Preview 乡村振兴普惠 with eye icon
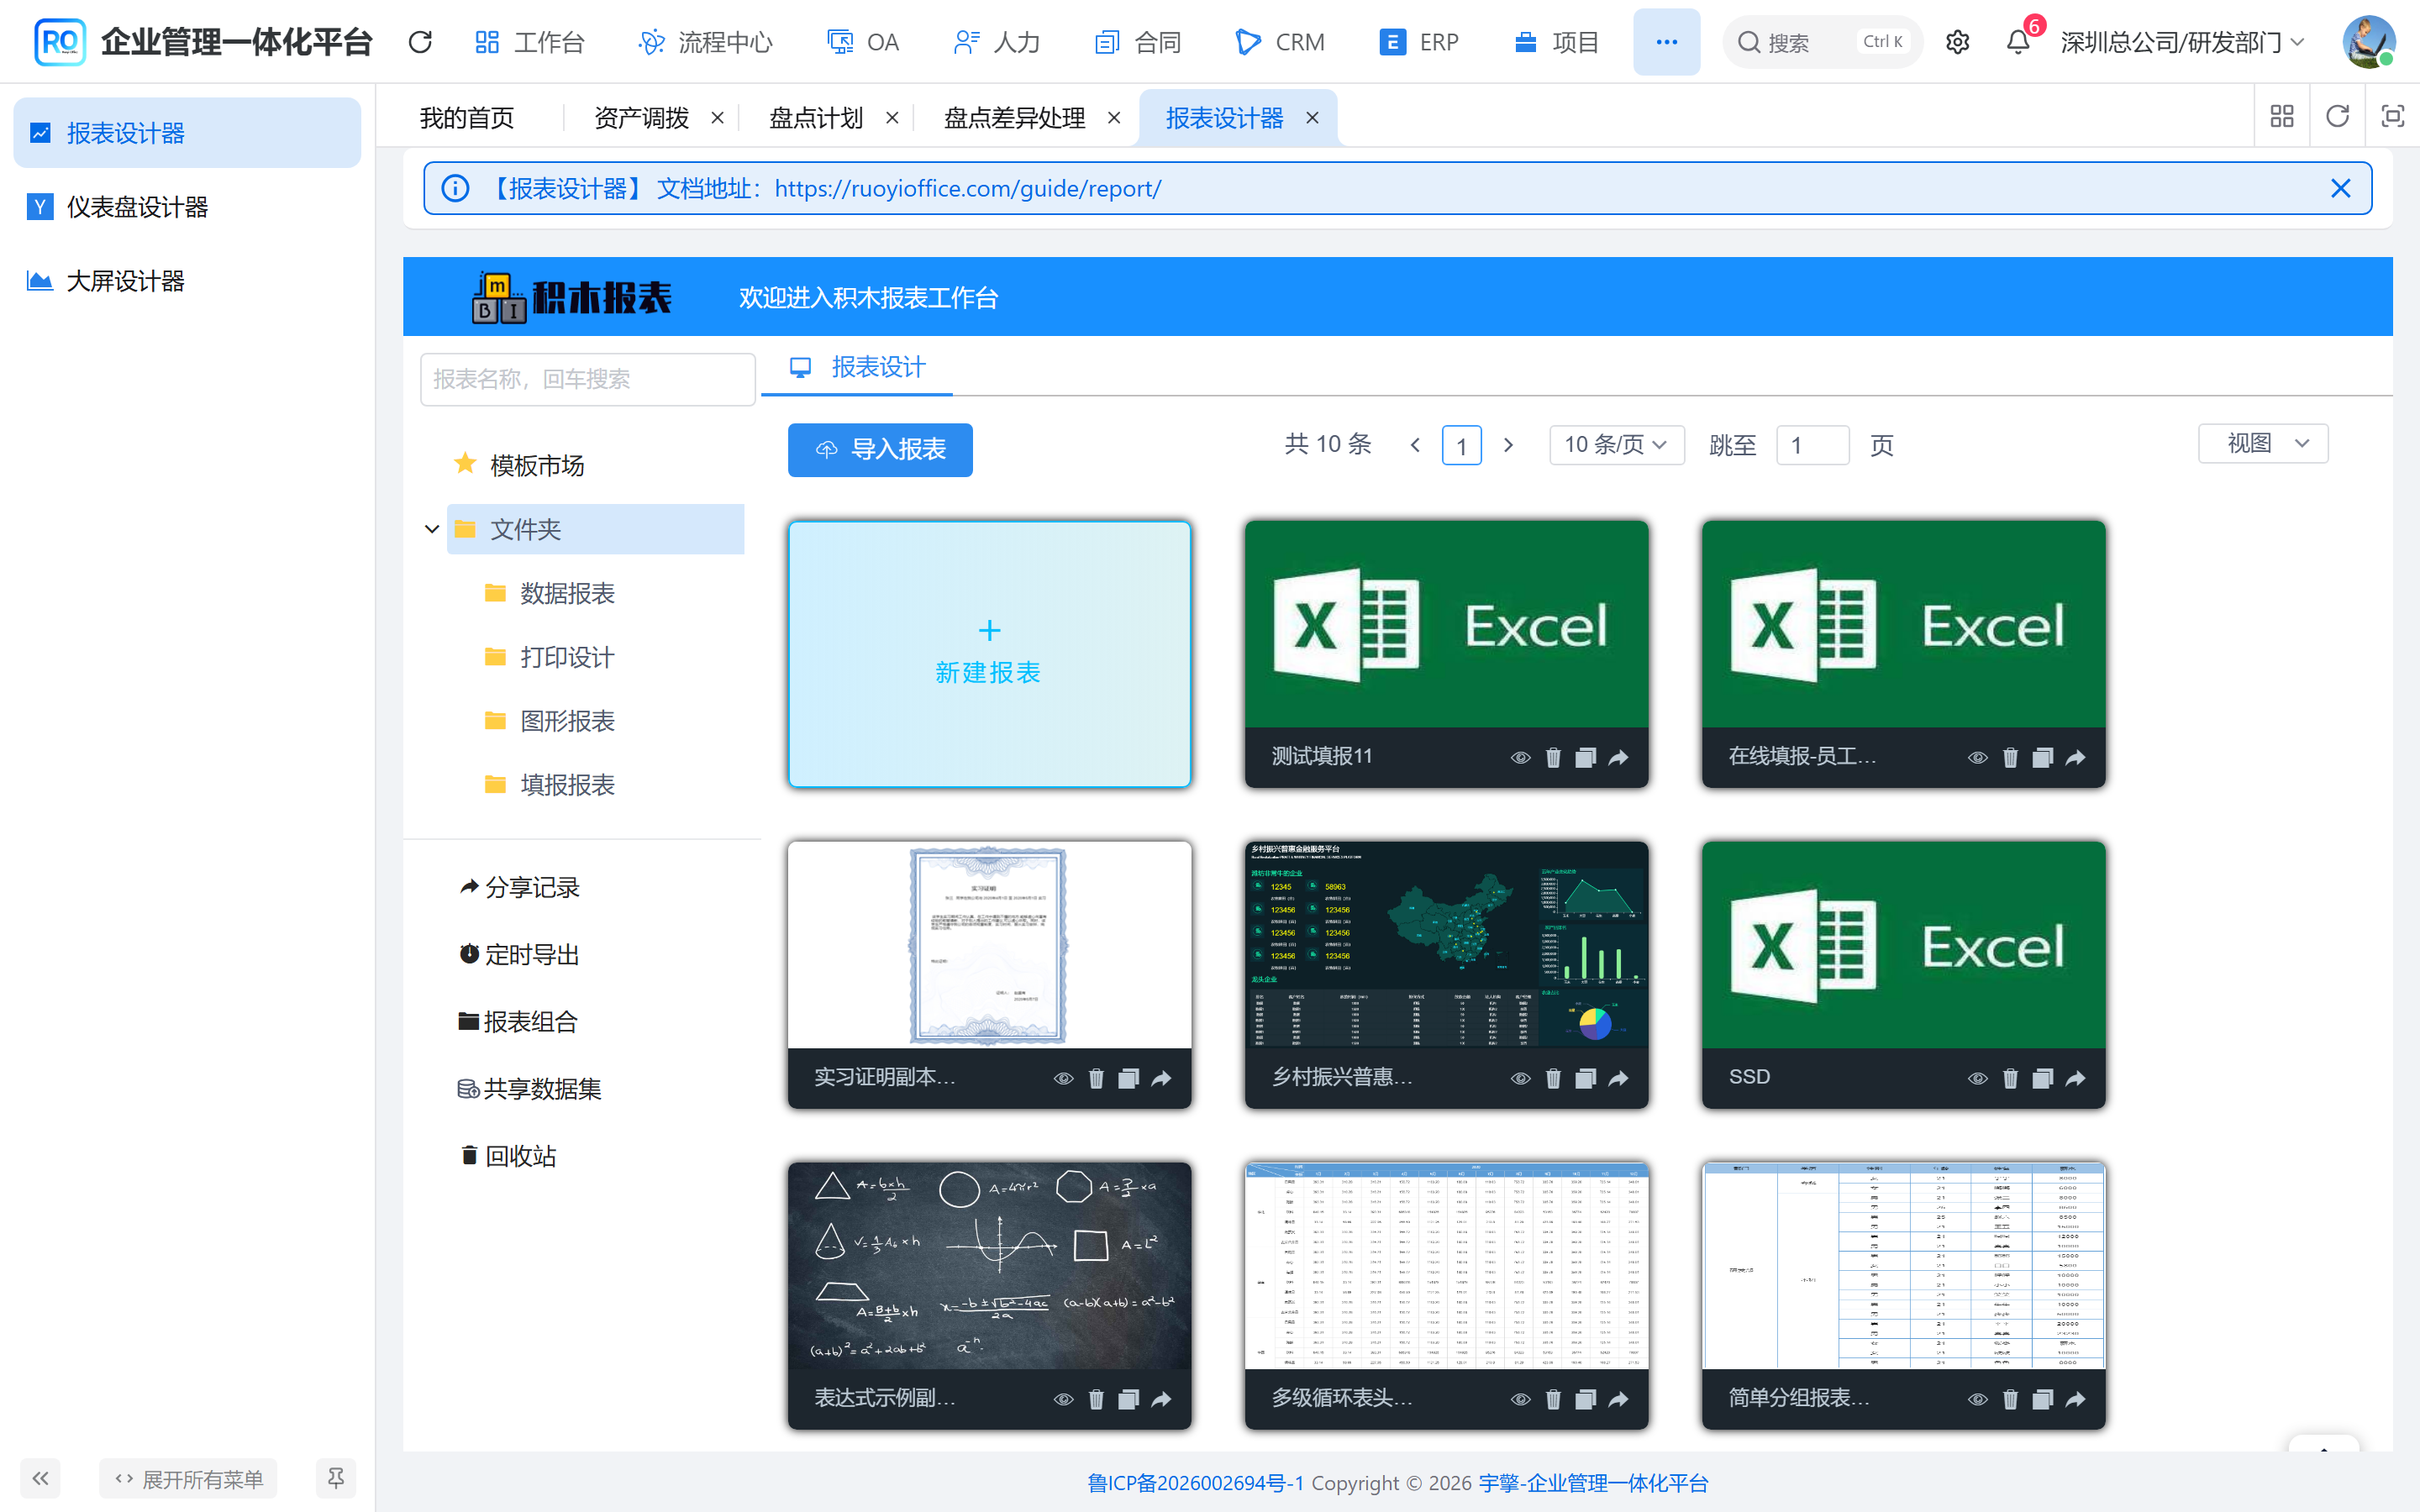Image resolution: width=2420 pixels, height=1512 pixels. (1520, 1078)
